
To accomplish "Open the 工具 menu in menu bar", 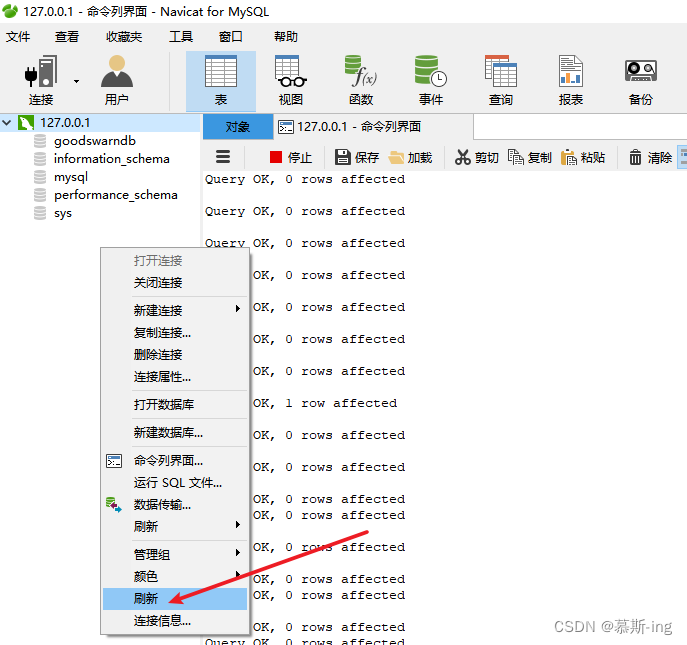I will pos(181,36).
